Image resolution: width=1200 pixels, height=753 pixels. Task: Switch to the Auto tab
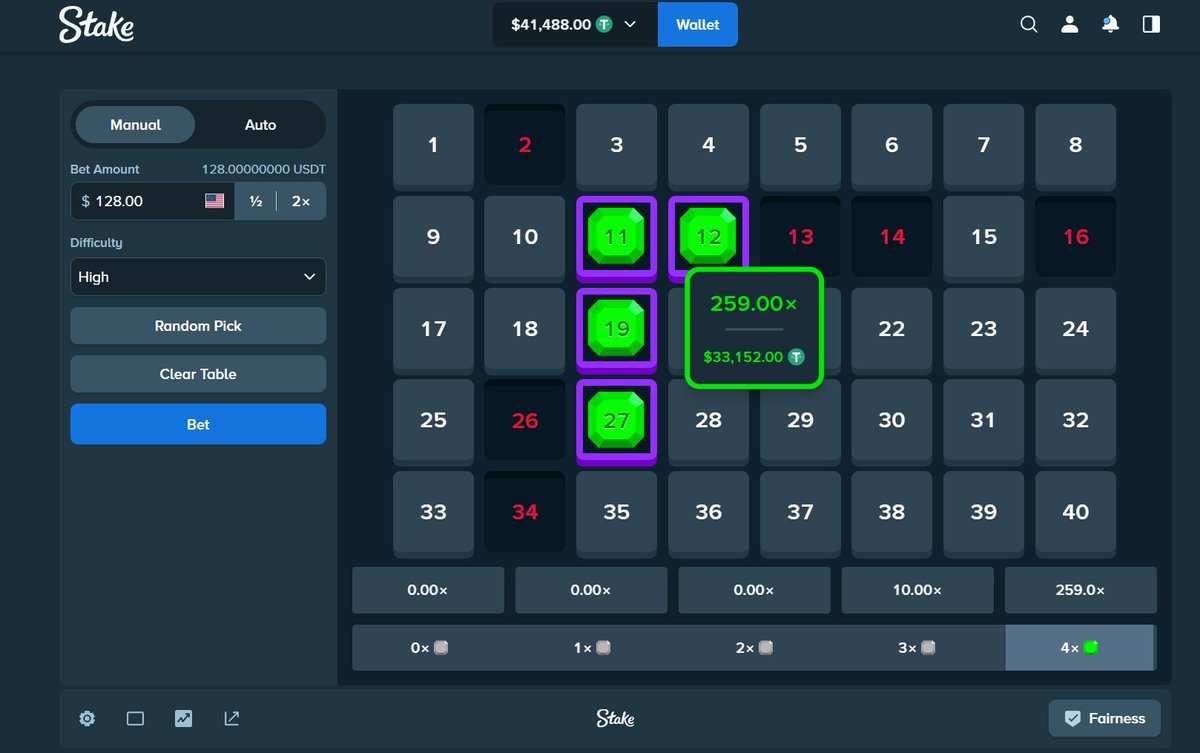click(x=260, y=125)
